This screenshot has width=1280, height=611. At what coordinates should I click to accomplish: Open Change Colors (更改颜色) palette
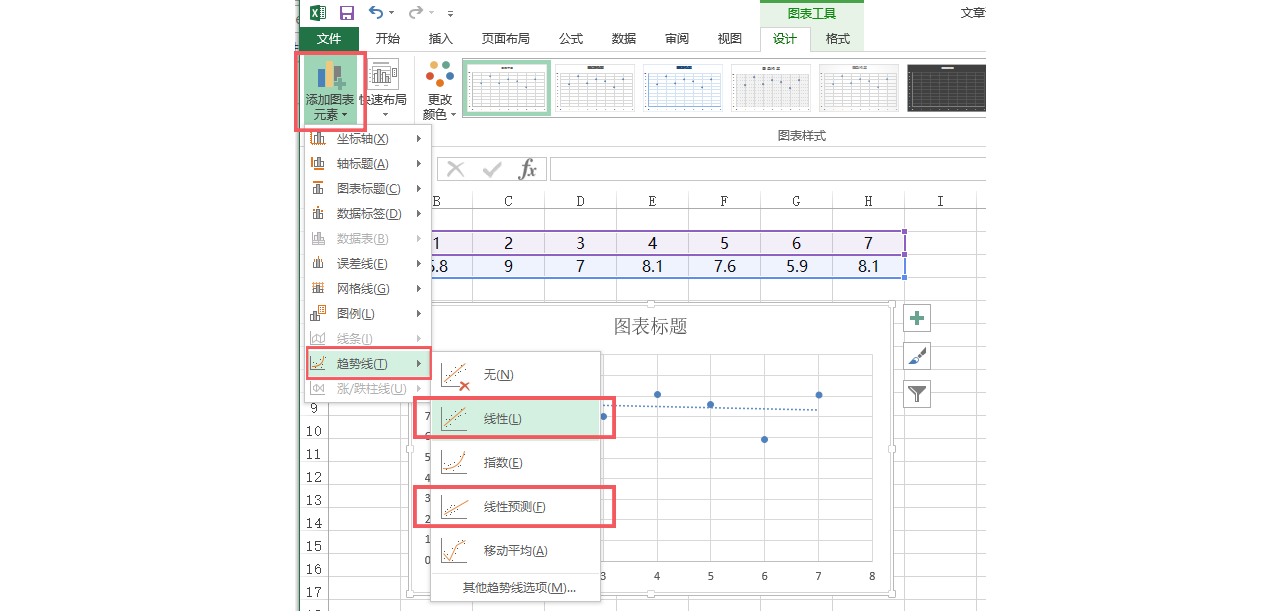439,92
